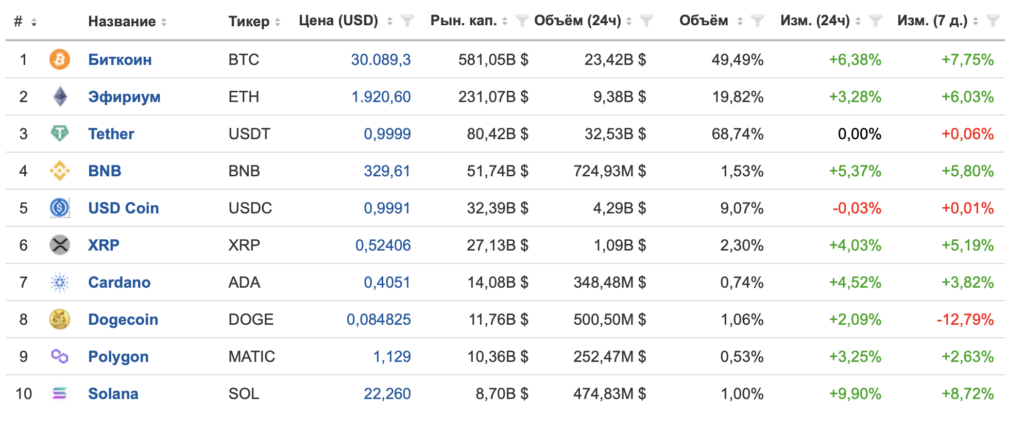Click the BNB logo icon
This screenshot has height=431, width=1024.
click(x=59, y=171)
